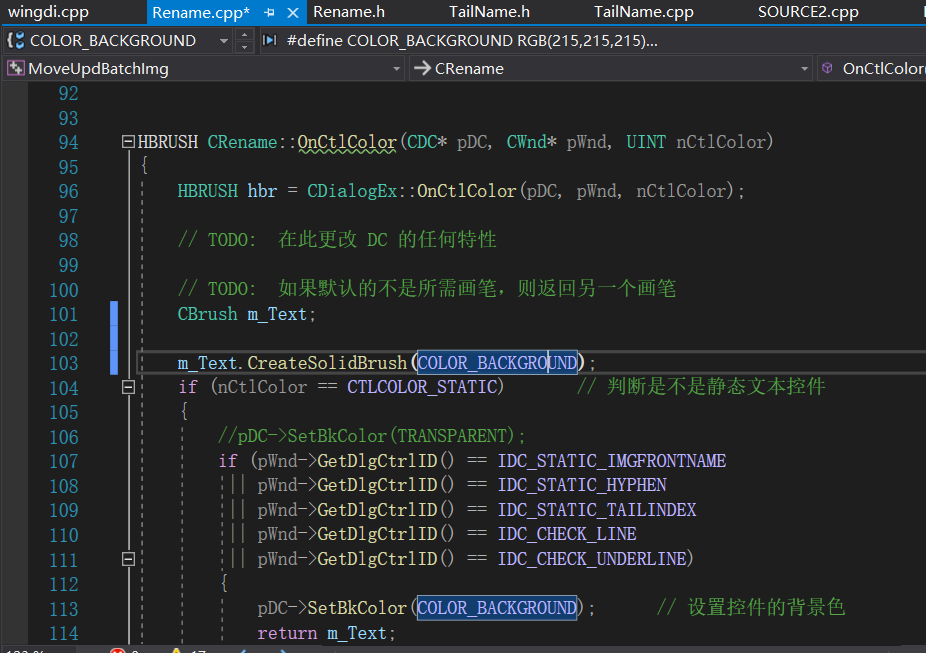The width and height of the screenshot is (926, 653).
Task: Collapse the if block at line 111
Action: [x=128, y=558]
